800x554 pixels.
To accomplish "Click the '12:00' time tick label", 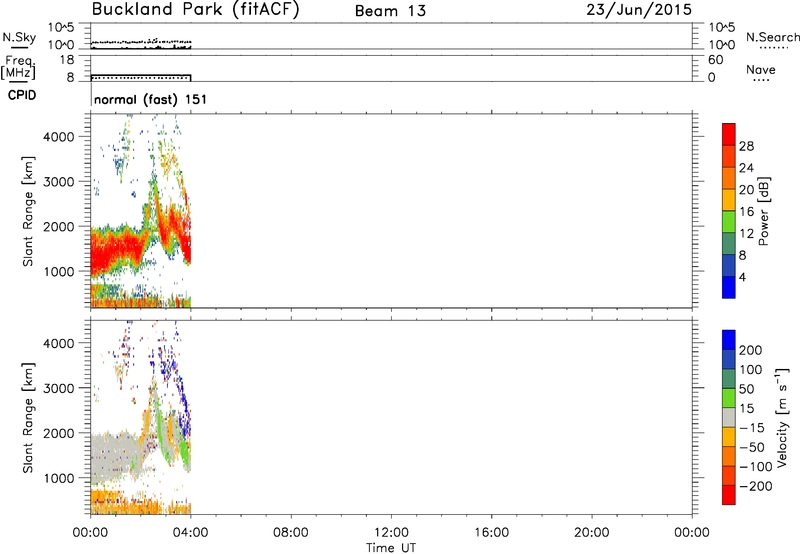I will pyautogui.click(x=391, y=533).
